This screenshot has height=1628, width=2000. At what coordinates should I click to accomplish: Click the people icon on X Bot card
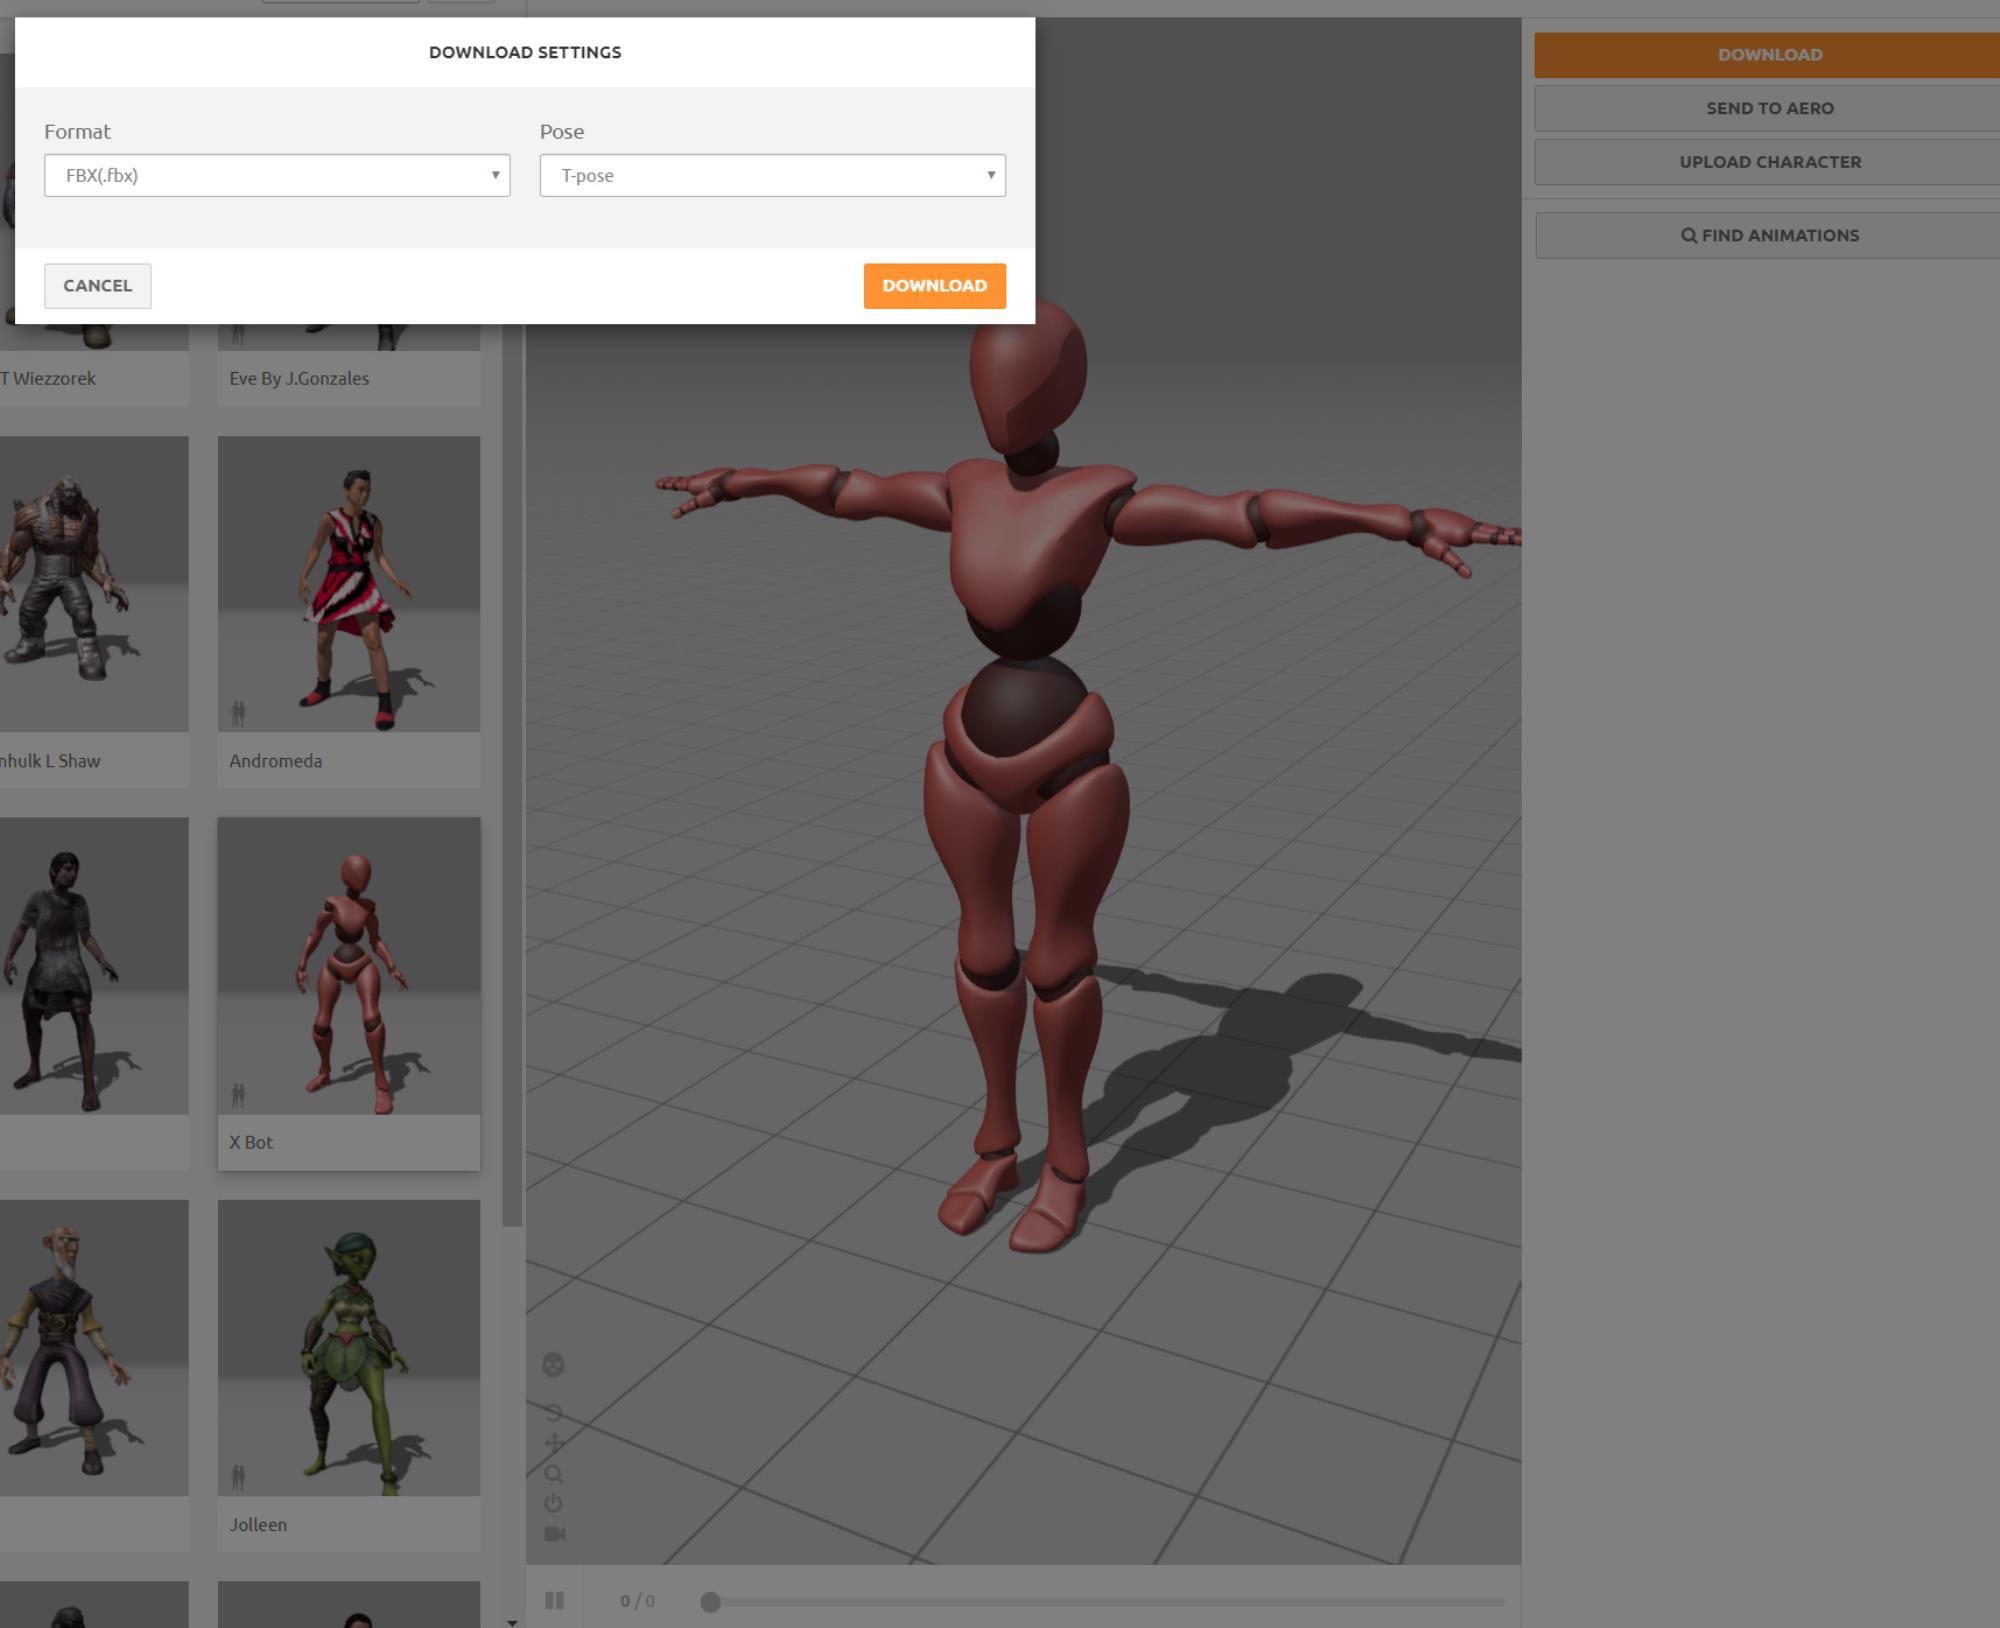click(x=238, y=1095)
